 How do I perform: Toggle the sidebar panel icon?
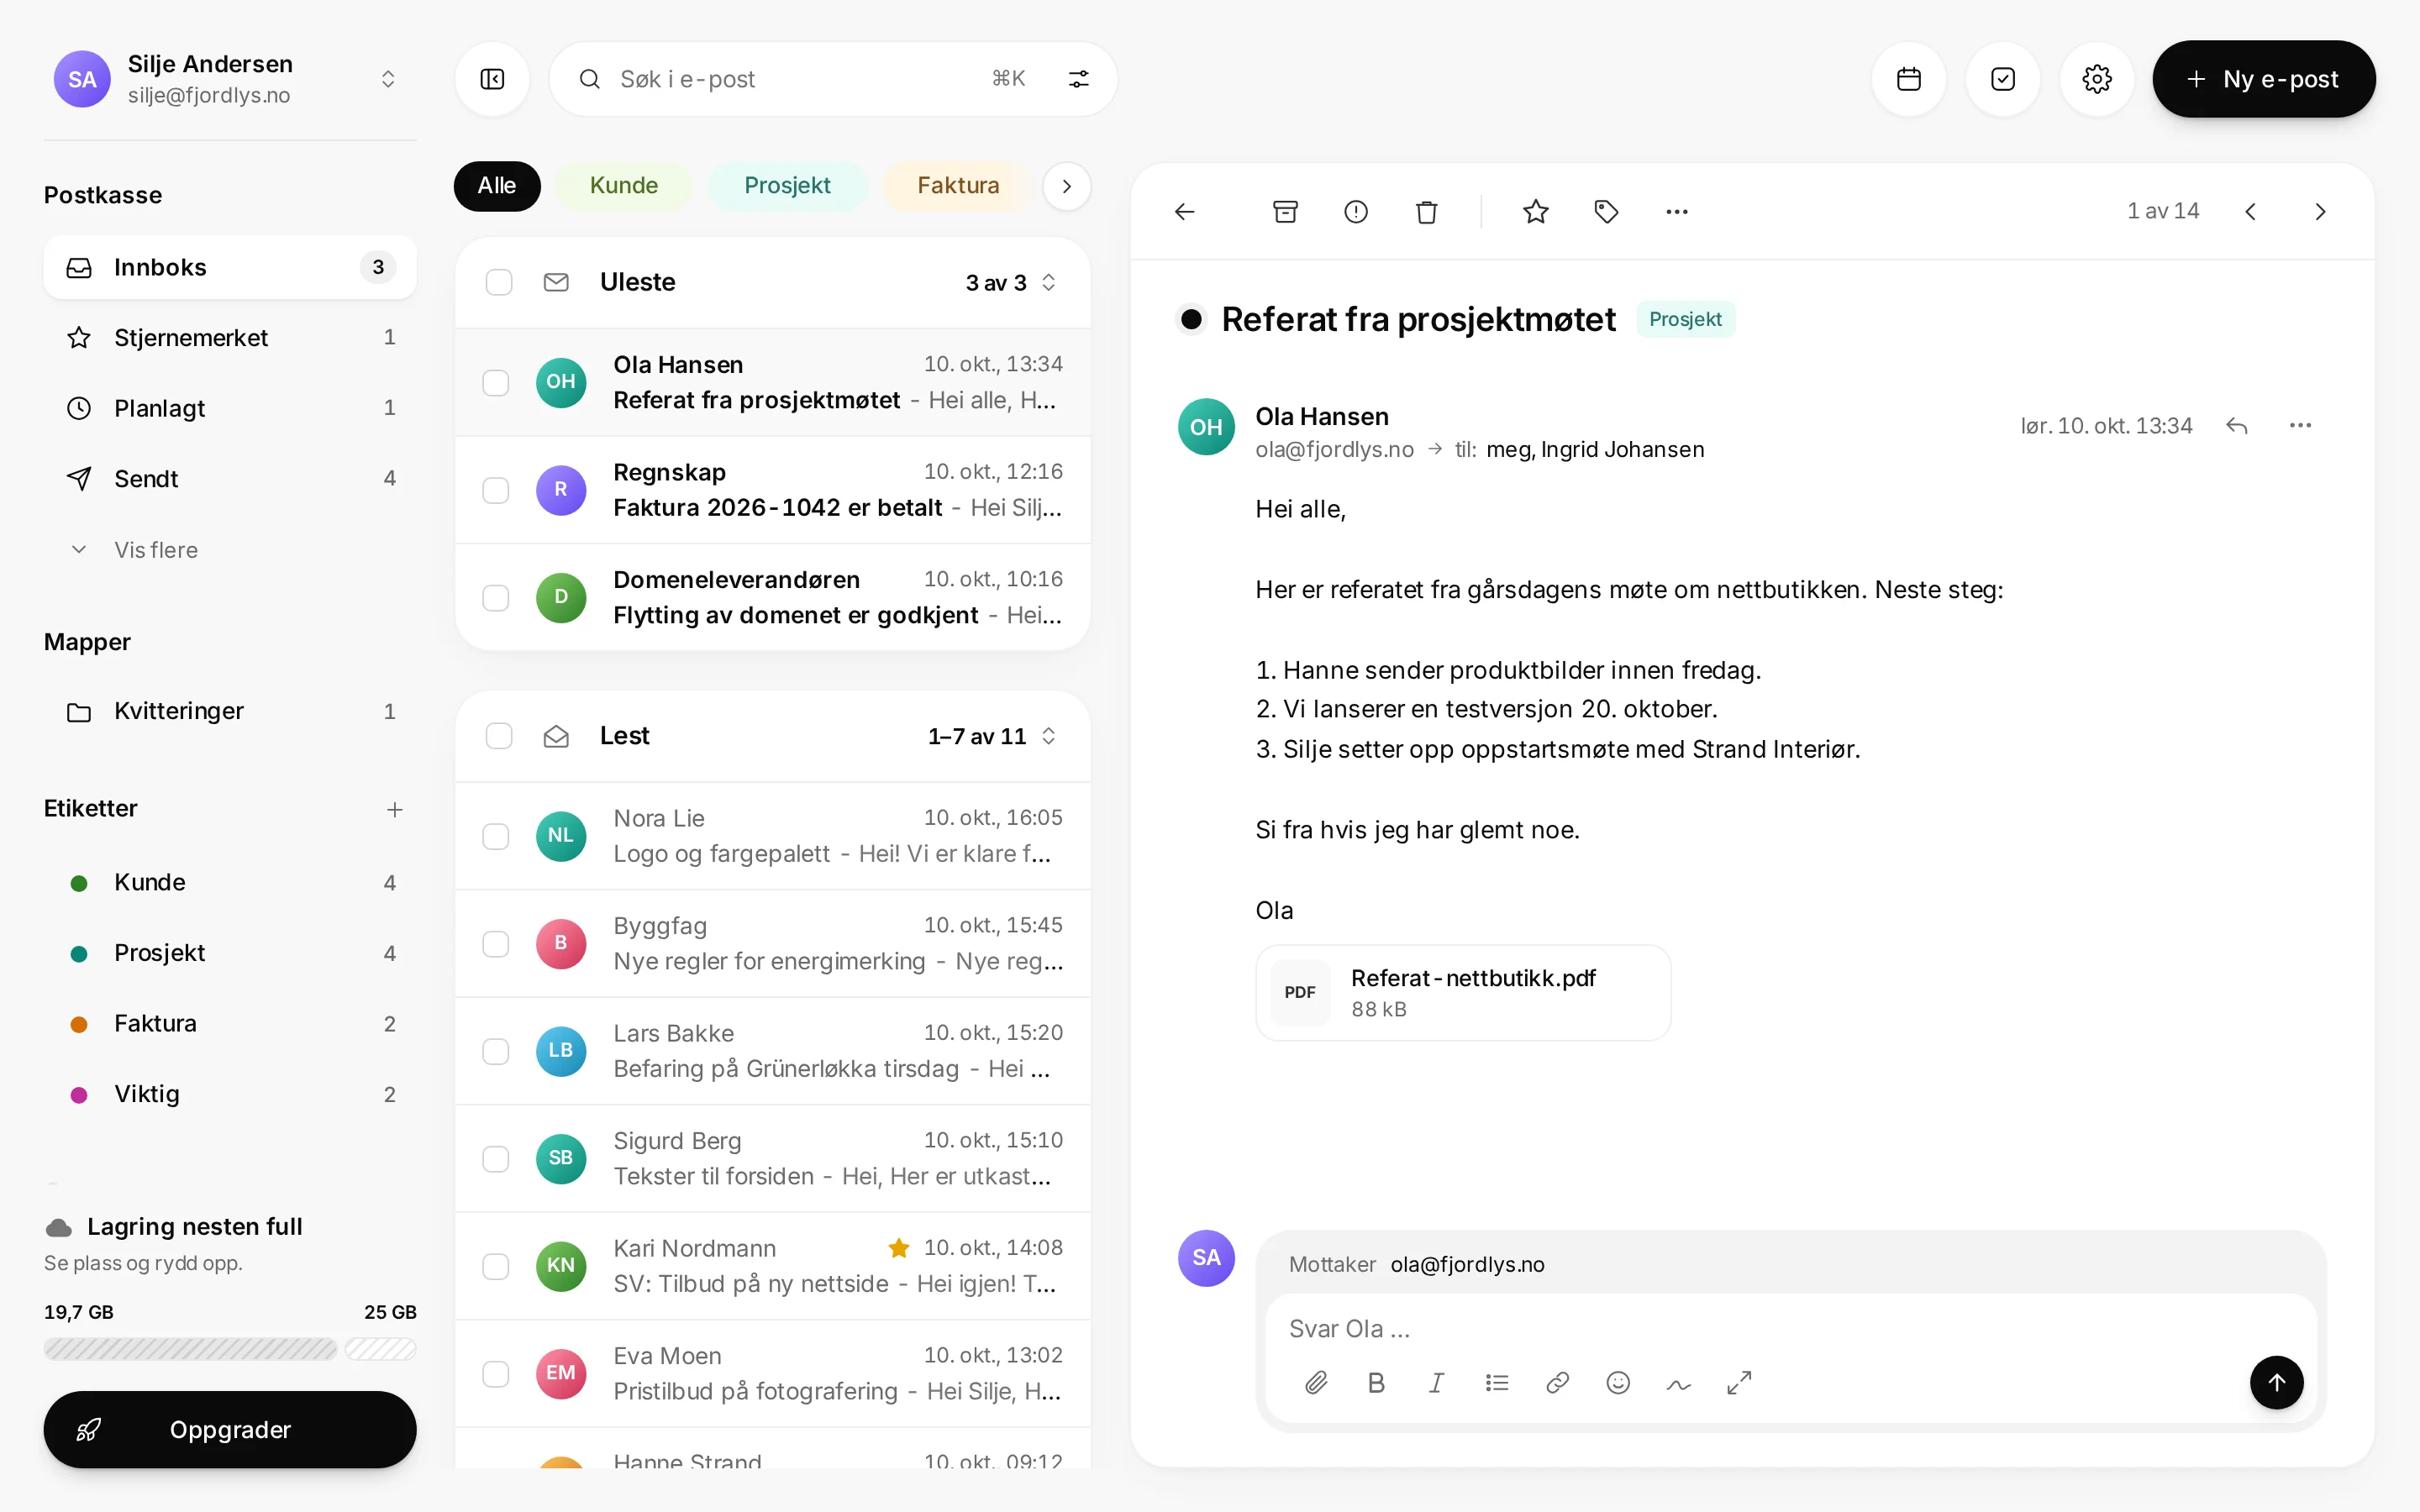click(x=492, y=79)
